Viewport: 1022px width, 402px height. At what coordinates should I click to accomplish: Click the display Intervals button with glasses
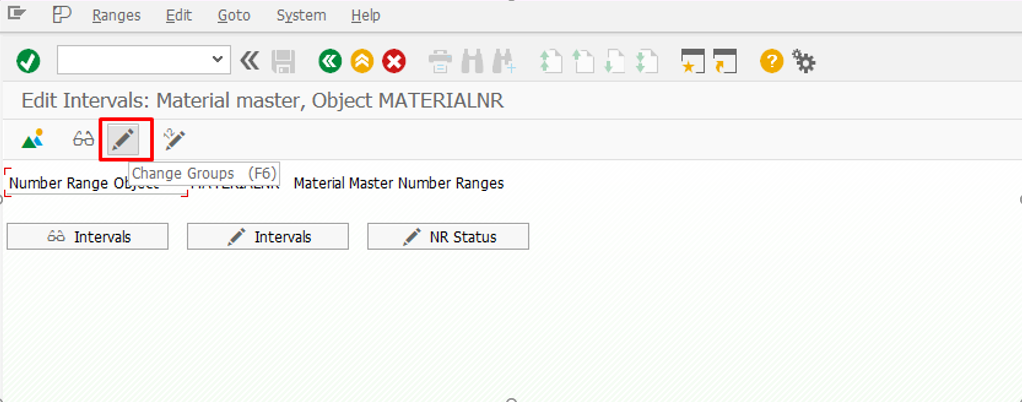coord(88,237)
